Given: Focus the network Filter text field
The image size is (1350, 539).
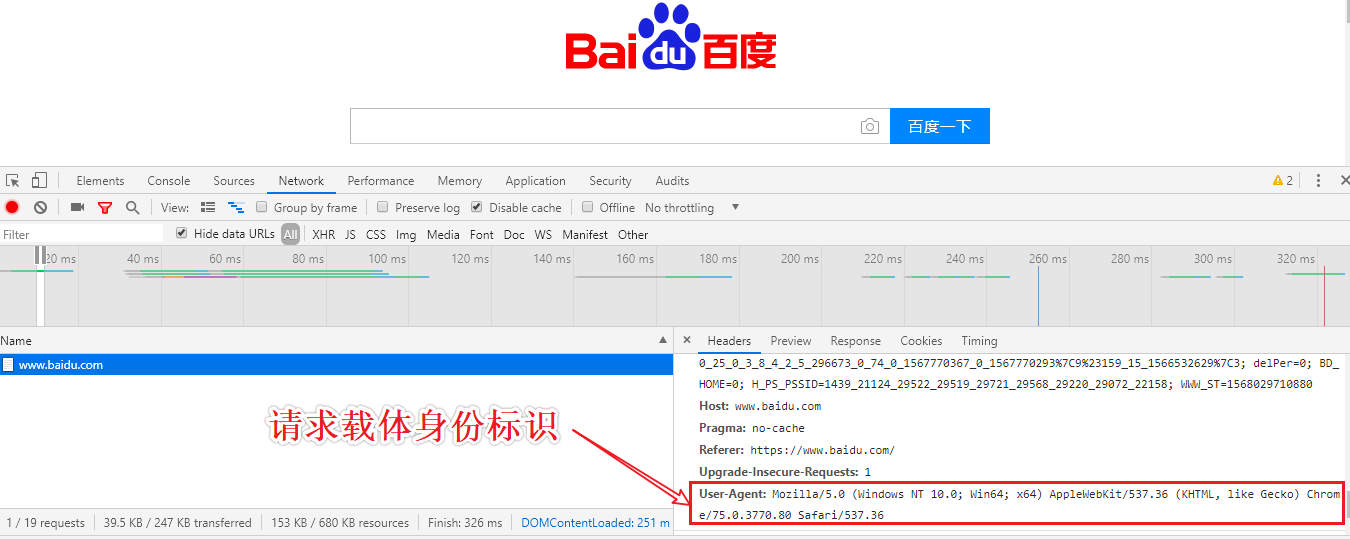Looking at the screenshot, I should [x=82, y=234].
